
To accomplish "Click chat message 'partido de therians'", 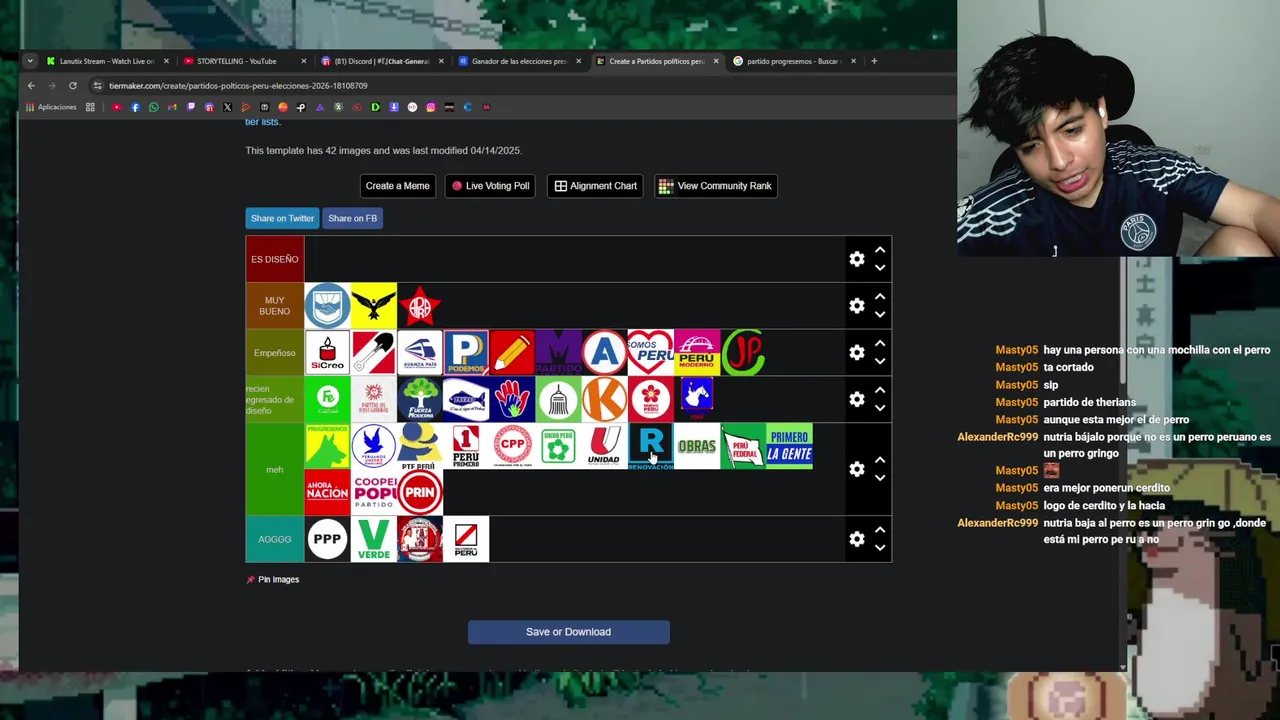I will [x=1089, y=402].
